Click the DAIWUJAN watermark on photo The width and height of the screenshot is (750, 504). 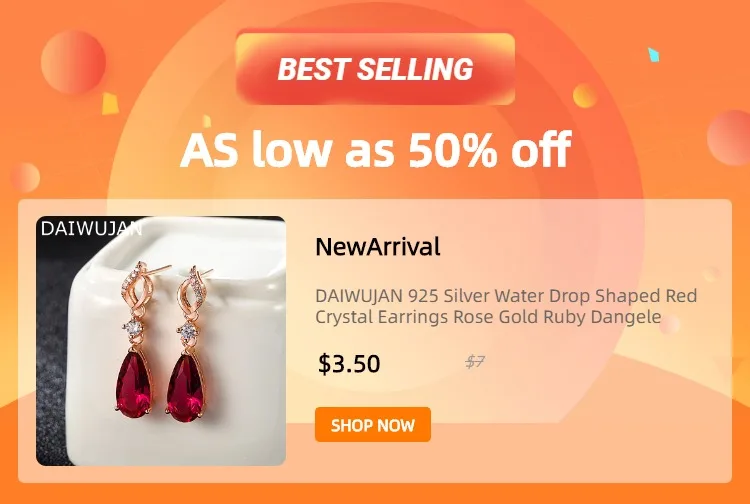pyautogui.click(x=91, y=229)
